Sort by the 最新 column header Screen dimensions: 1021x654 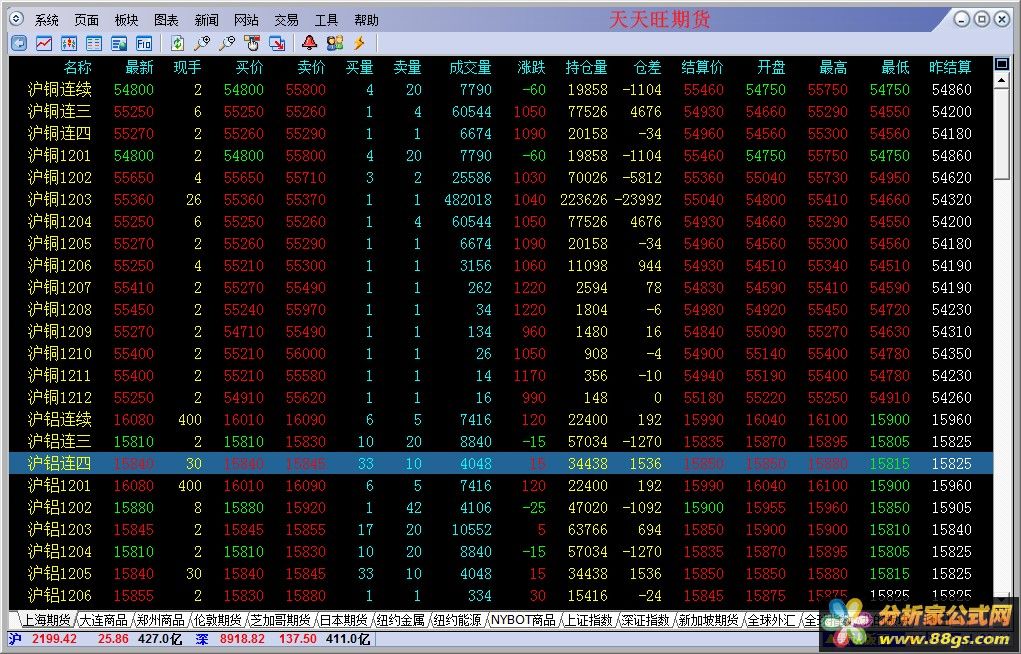click(x=139, y=67)
